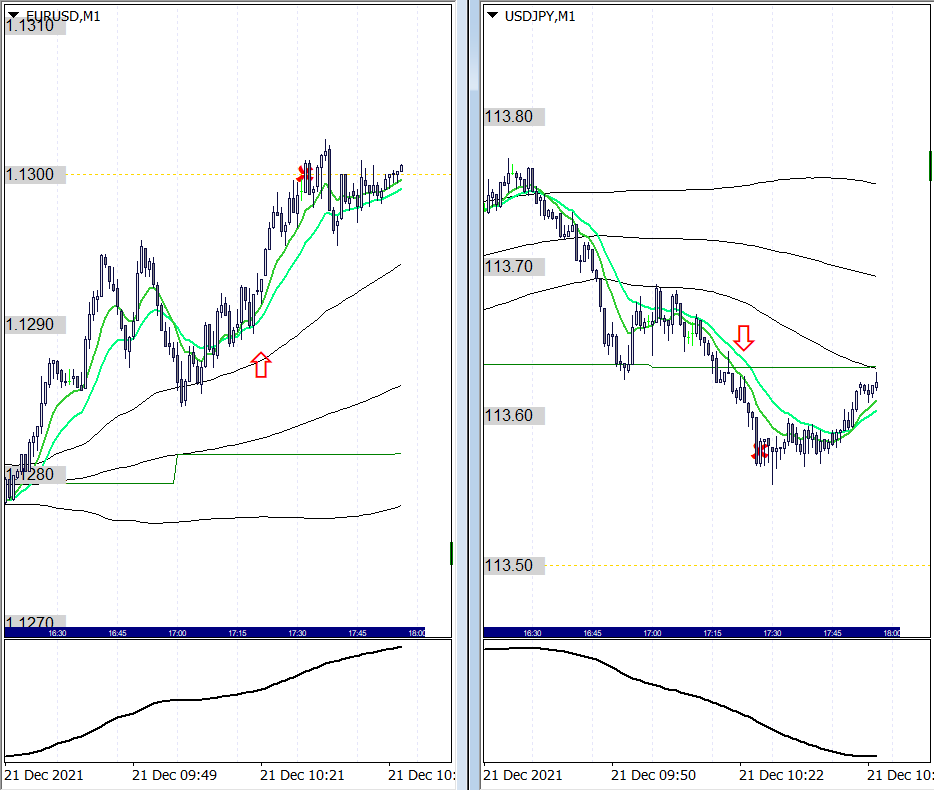Open the EURUSD chart dropdown triangle
This screenshot has width=934, height=790.
pyautogui.click(x=13, y=15)
